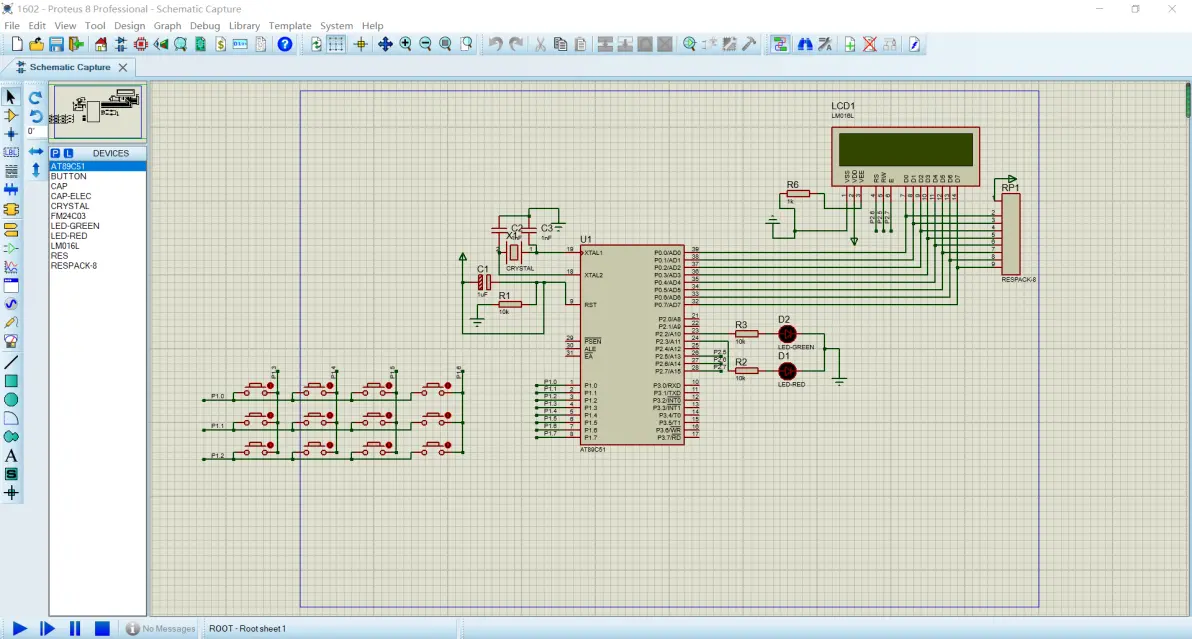1192x639 pixels.
Task: Choose the 2D Graphics Line tool
Action: pos(11,362)
